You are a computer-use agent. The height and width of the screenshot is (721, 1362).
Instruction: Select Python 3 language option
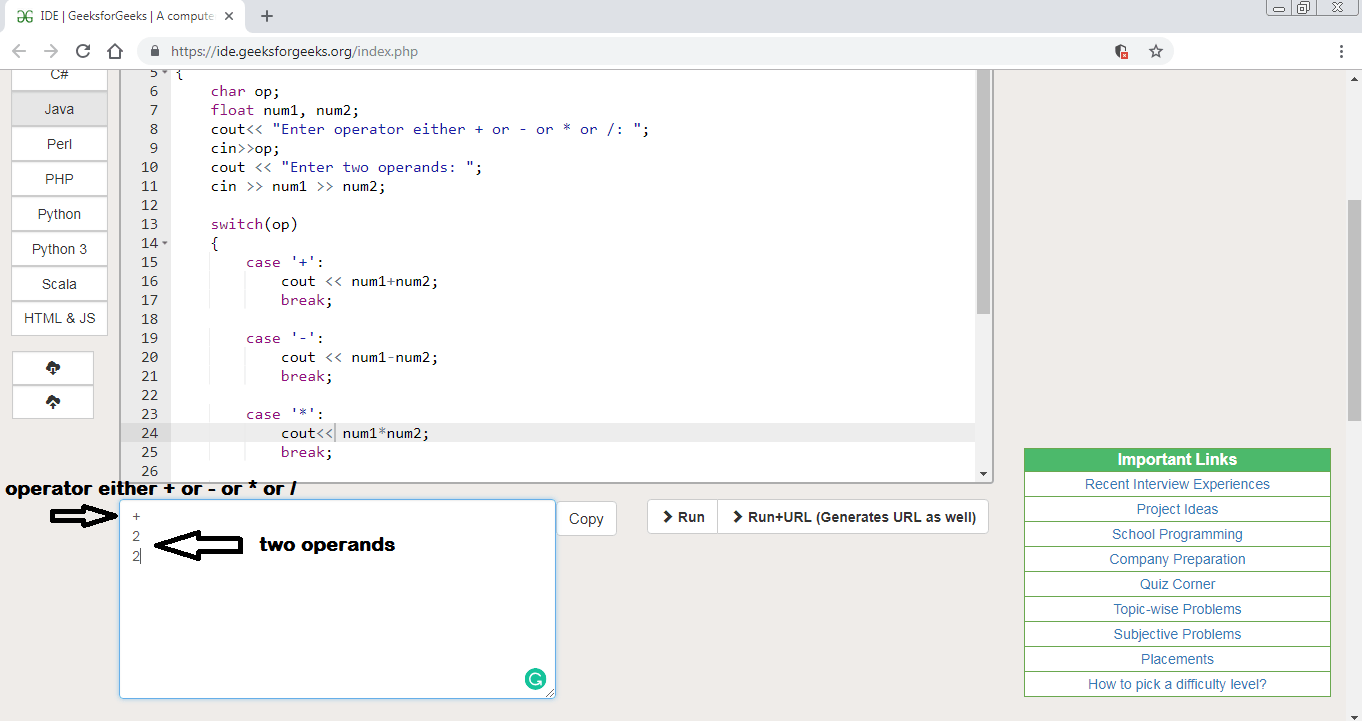[59, 249]
